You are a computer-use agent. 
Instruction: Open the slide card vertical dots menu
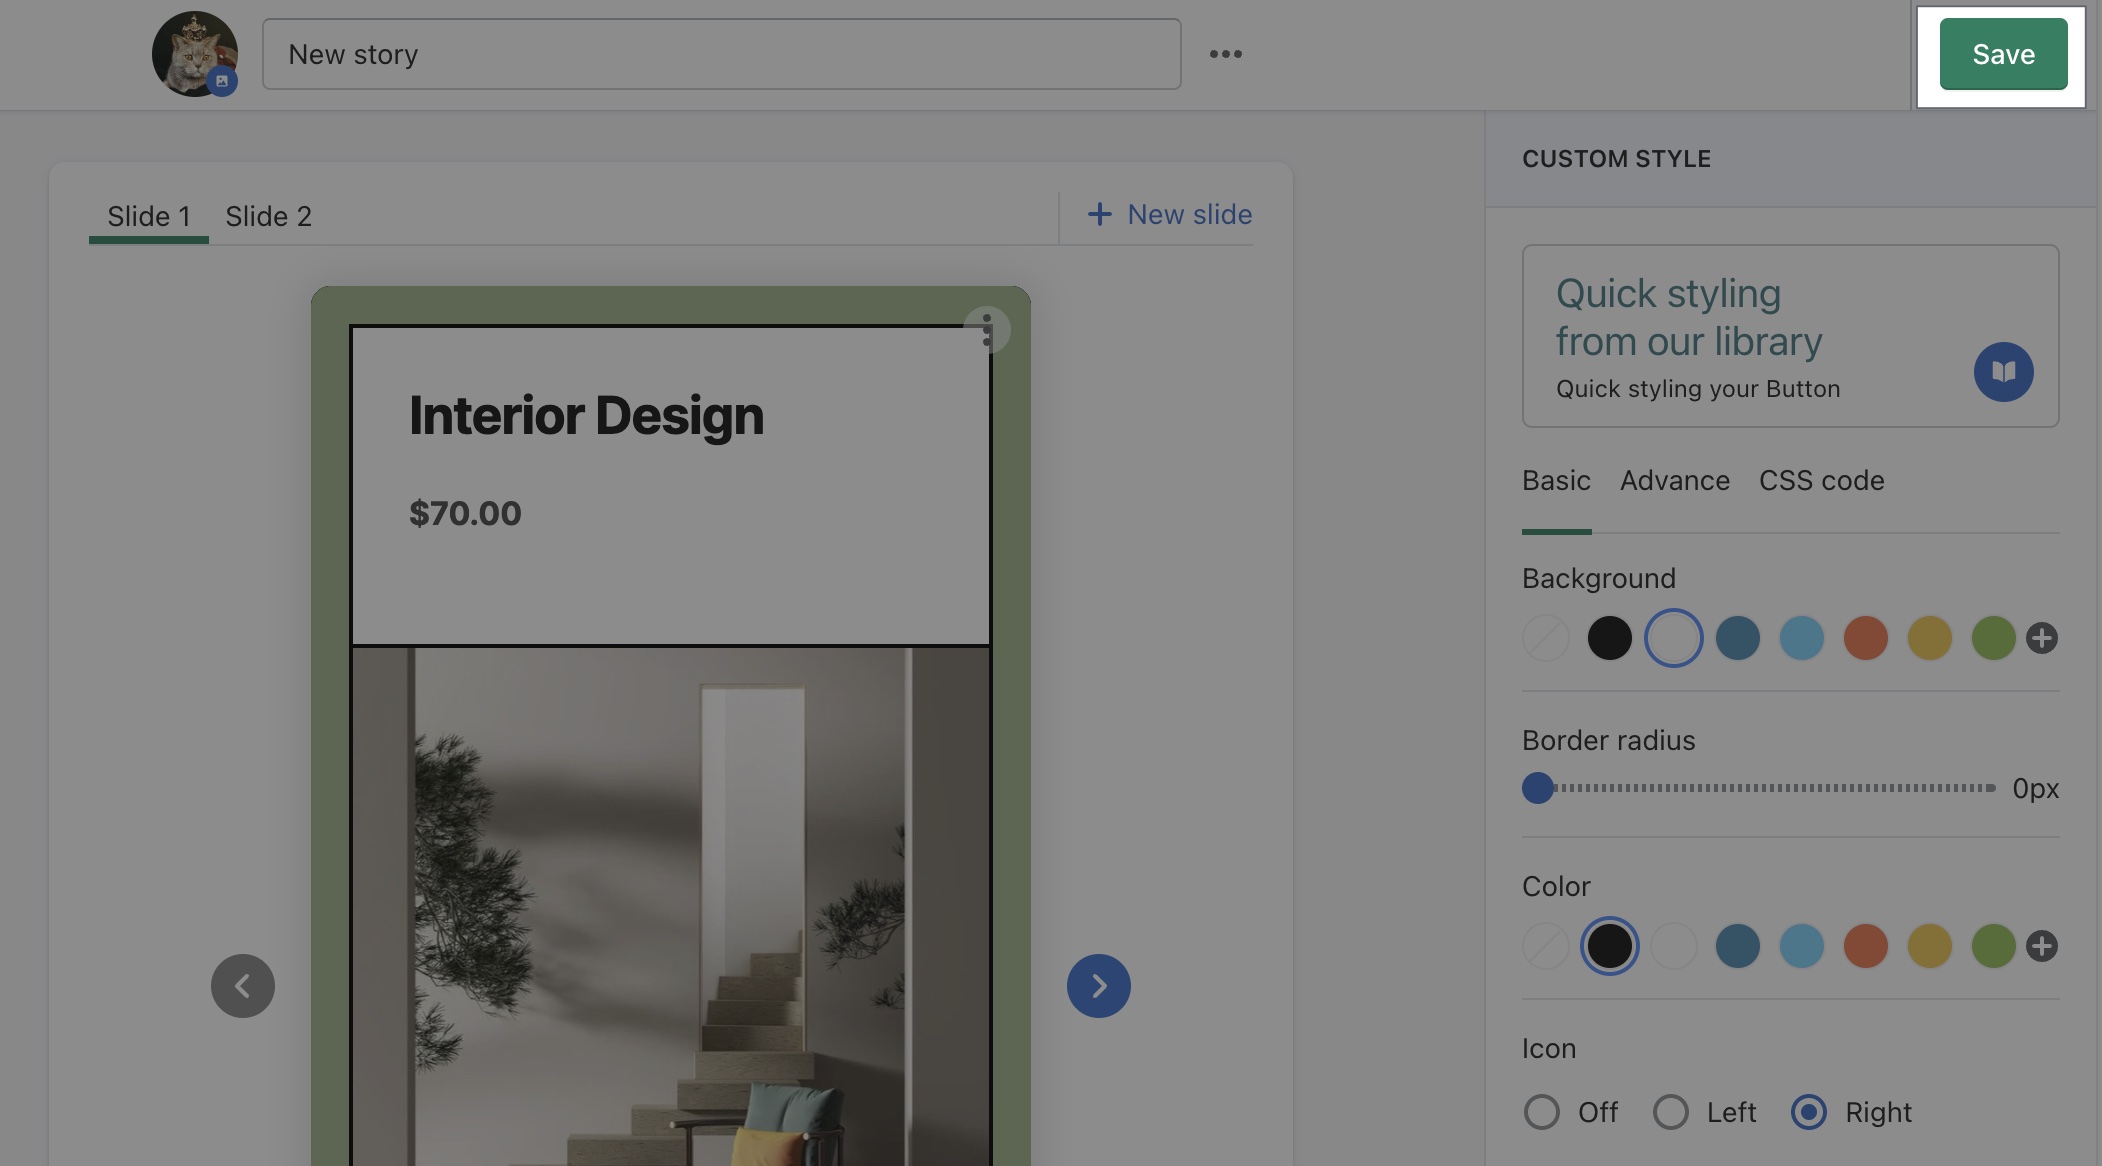pyautogui.click(x=987, y=330)
